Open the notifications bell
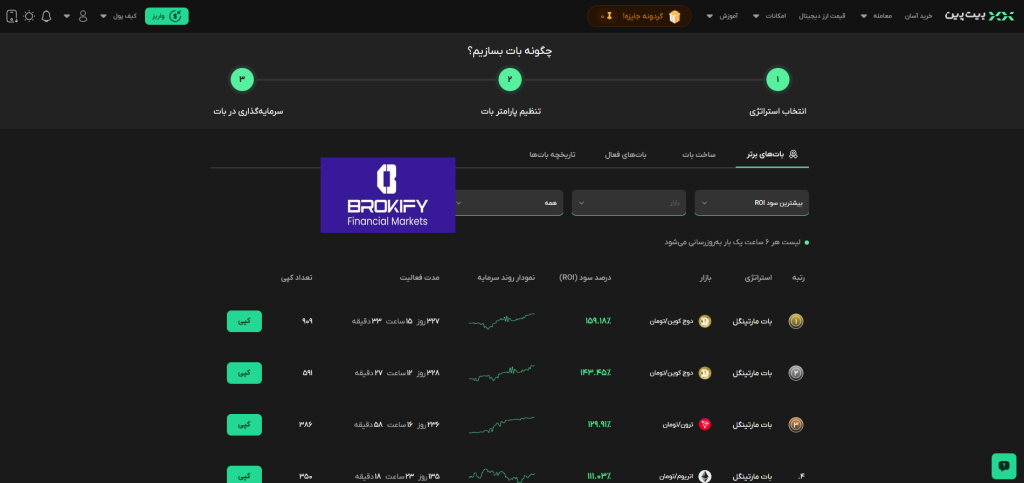 pyautogui.click(x=46, y=16)
